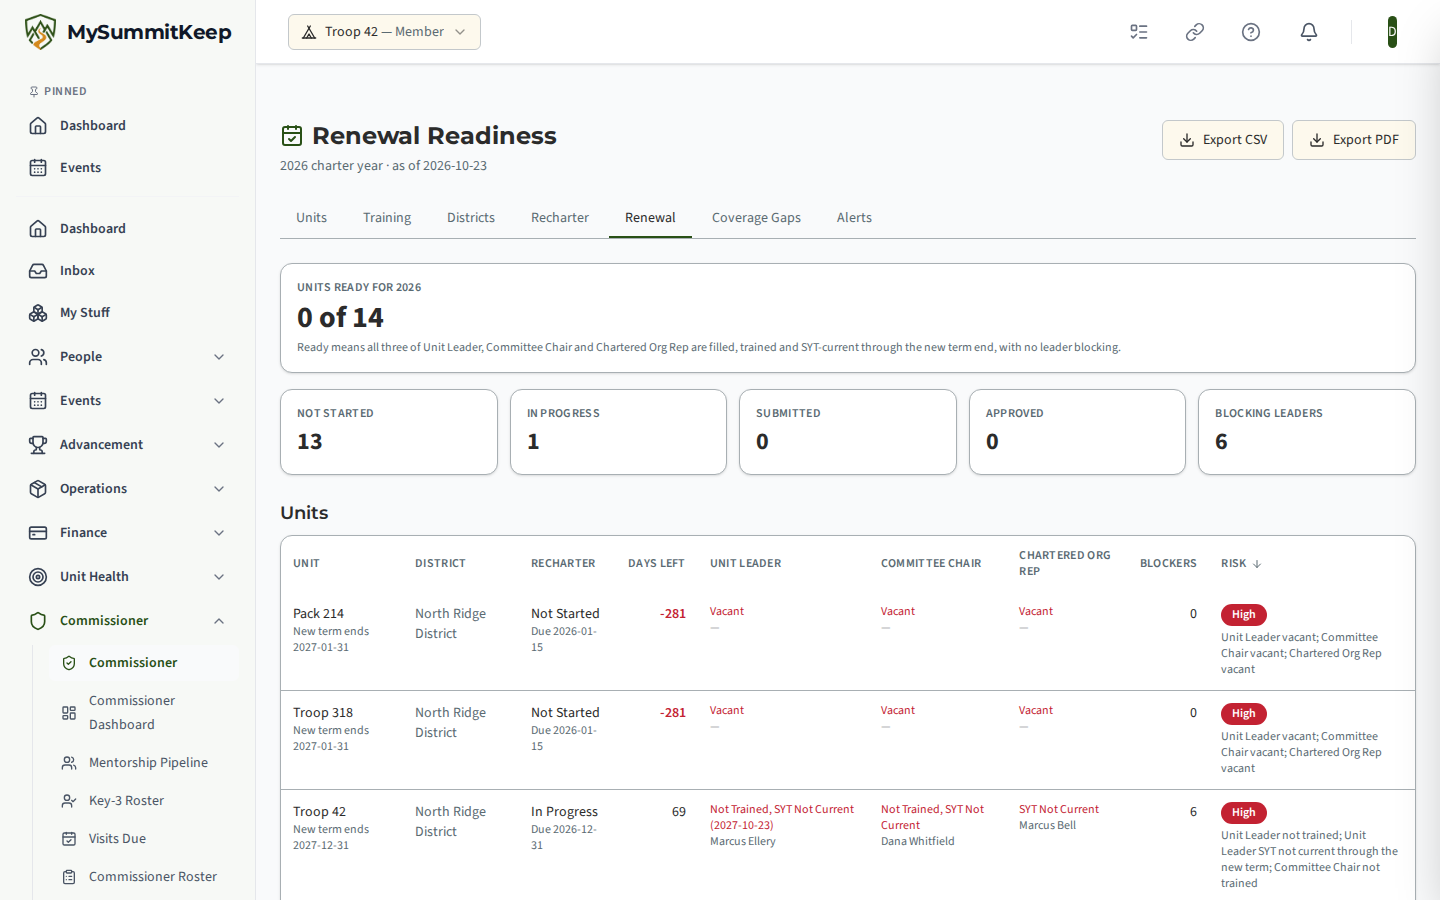Switch to the Coverage Gaps tab
This screenshot has height=900, width=1440.
tap(756, 217)
